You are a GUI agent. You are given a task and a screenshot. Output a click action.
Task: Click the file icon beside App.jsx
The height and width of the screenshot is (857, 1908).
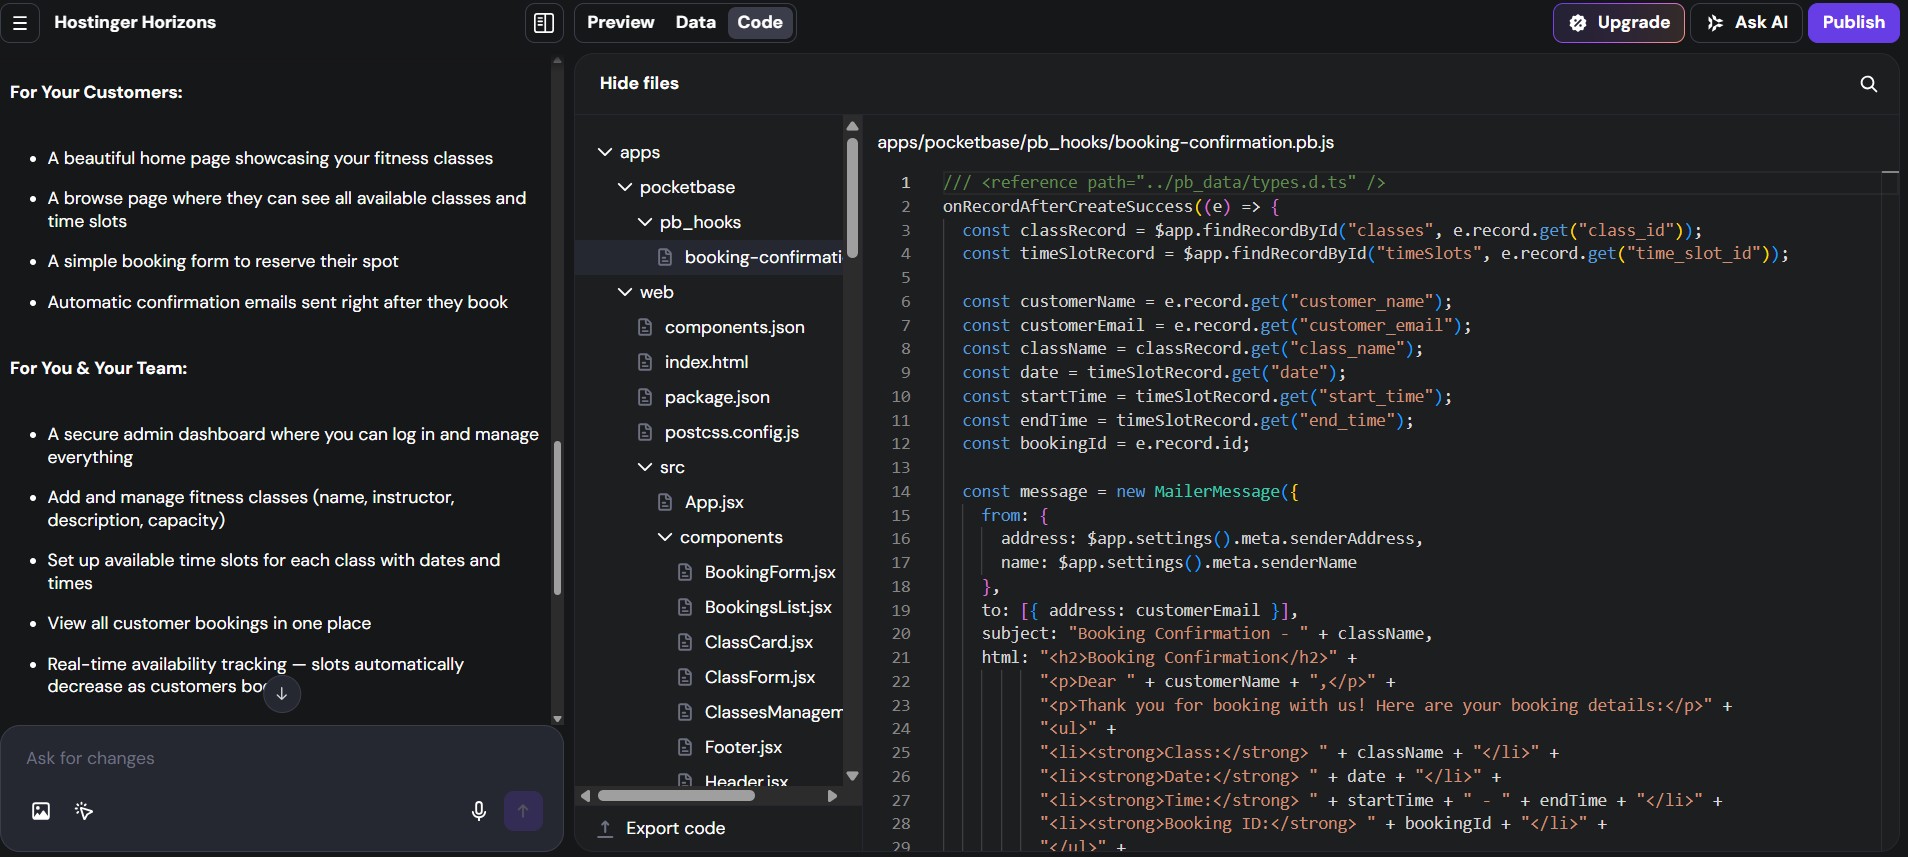[665, 502]
